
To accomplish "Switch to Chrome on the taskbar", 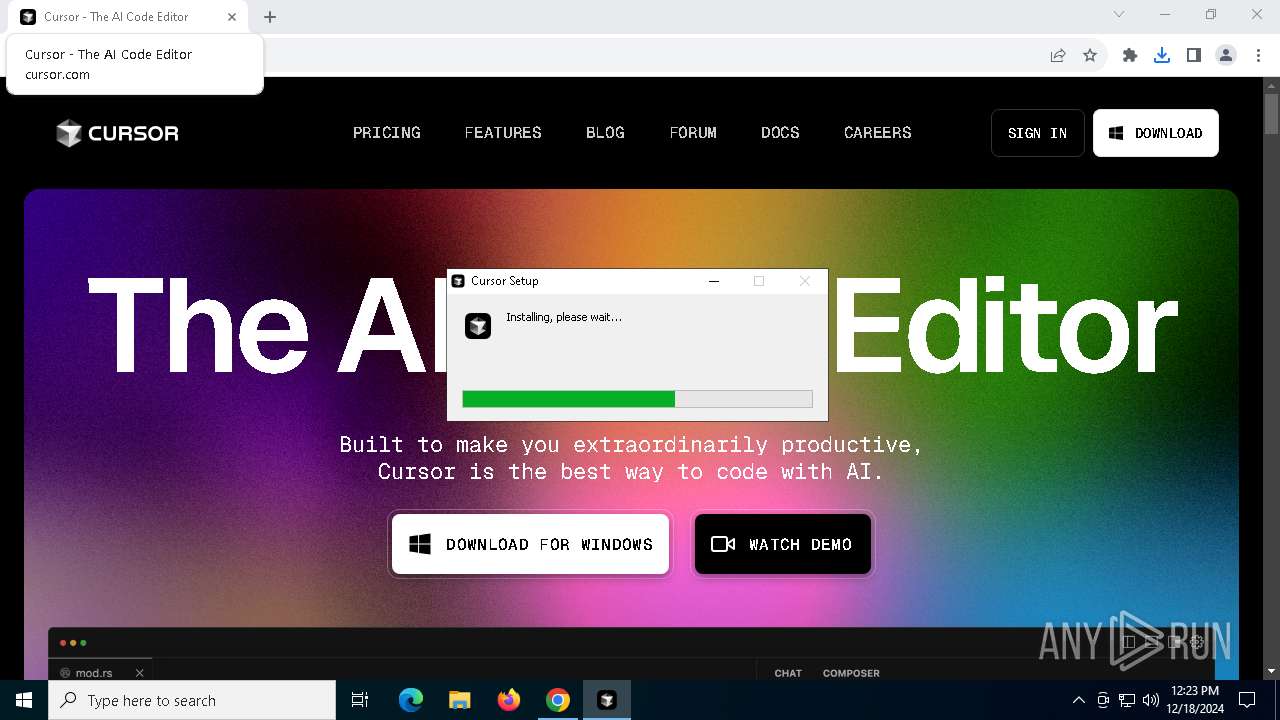I will pos(558,700).
